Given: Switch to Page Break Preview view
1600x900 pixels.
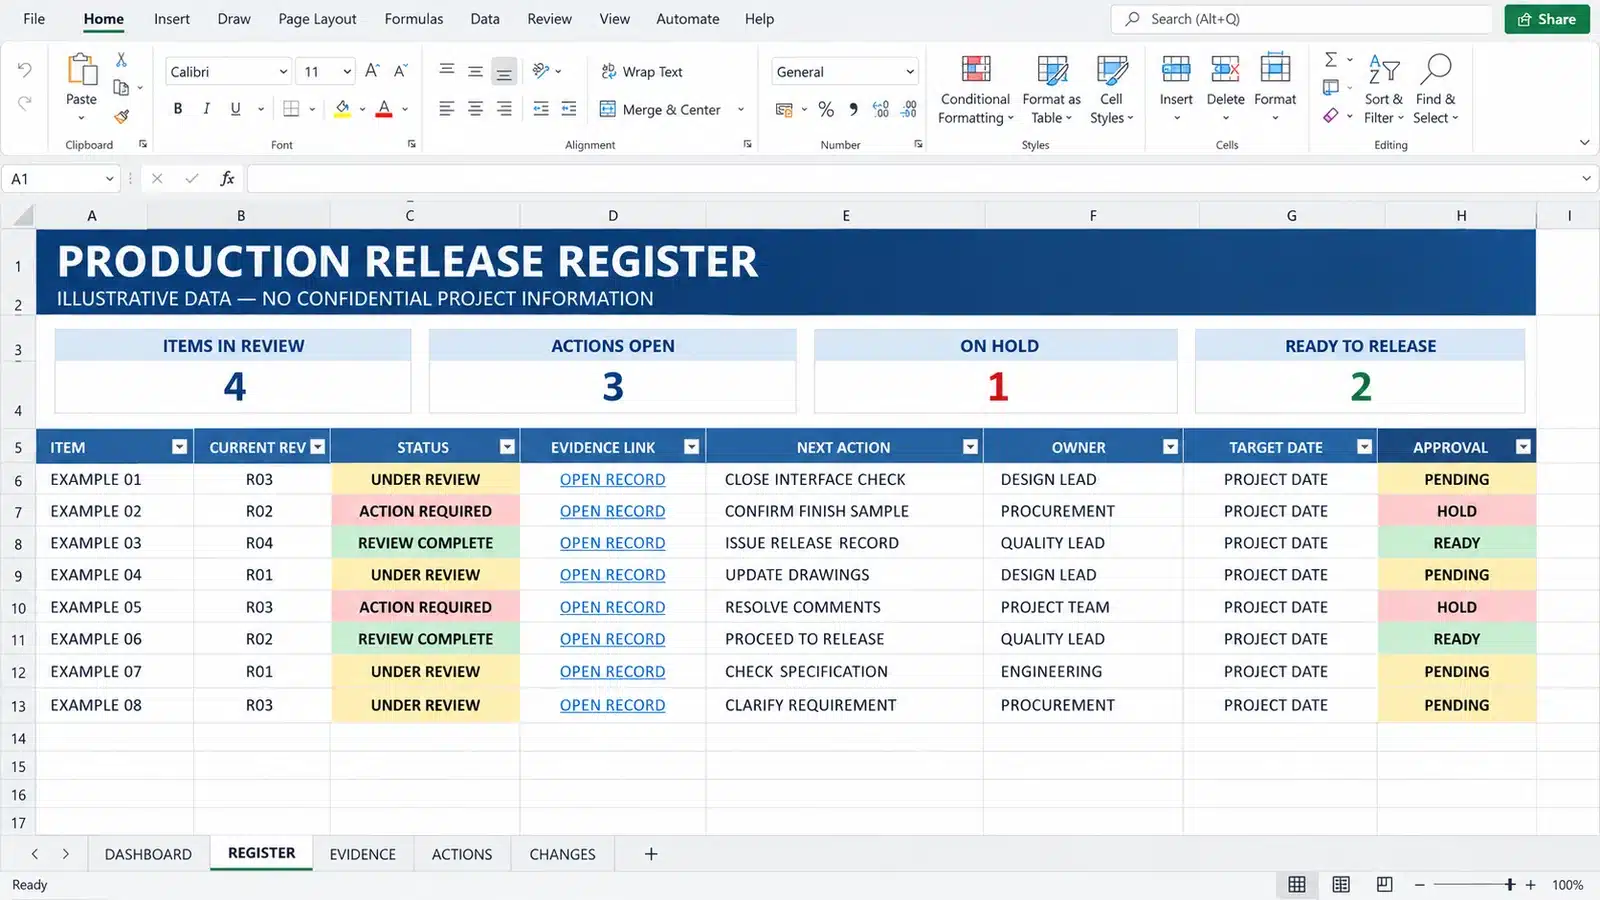Looking at the screenshot, I should (x=1385, y=884).
